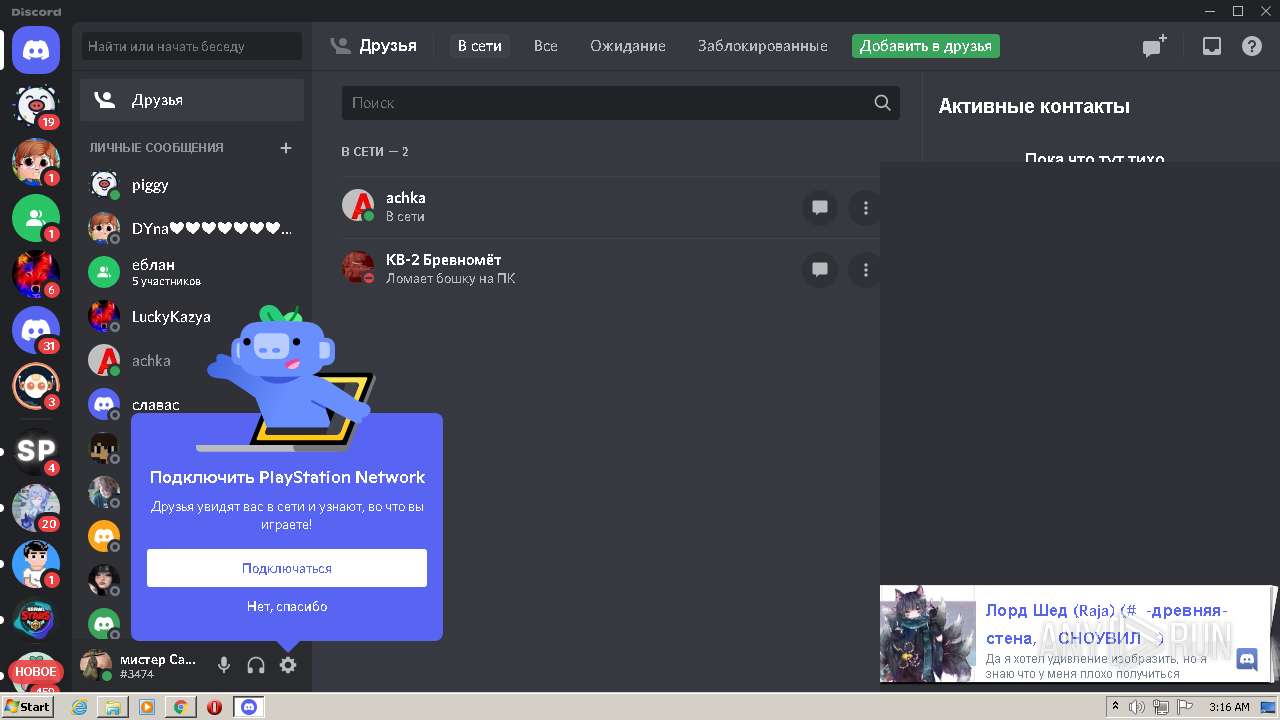Open Opera from the taskbar

(x=214, y=707)
